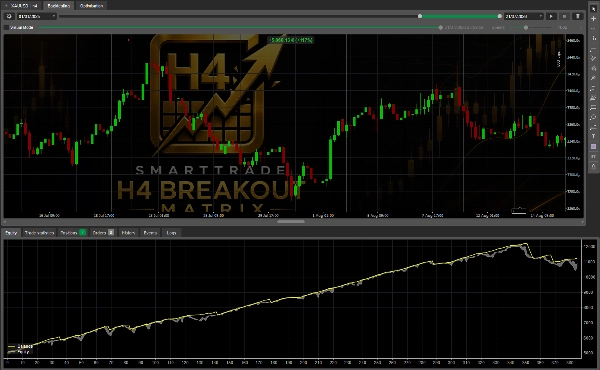Screen dimensions: 600x370
Task: Open the backtest end date dropdown
Action: [523, 16]
